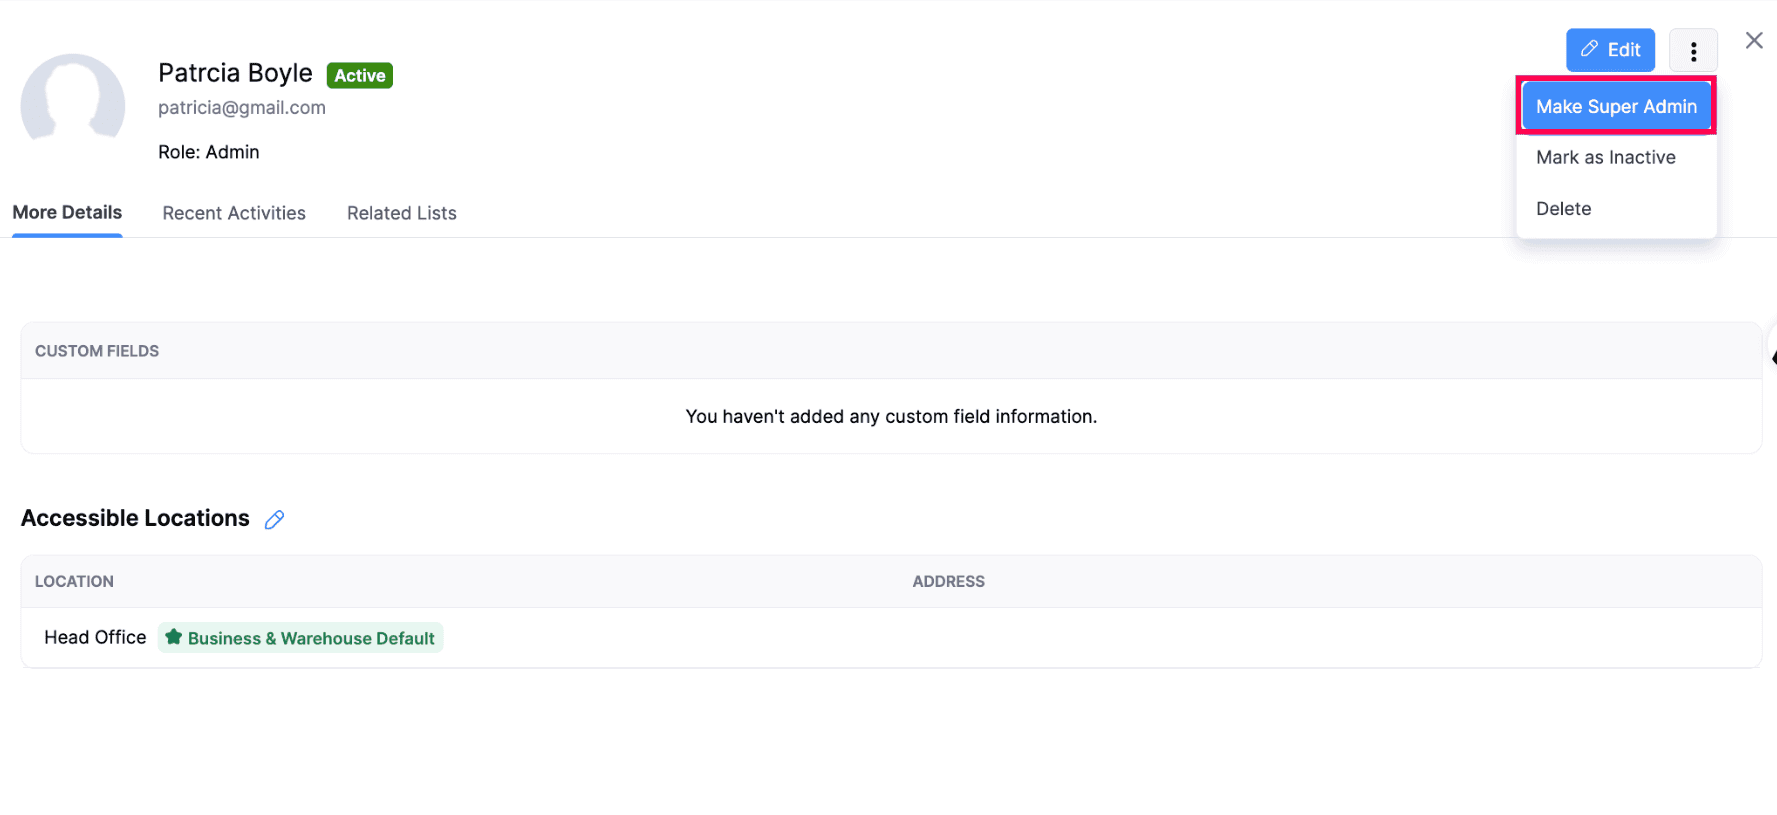Click the Edit button with pencil icon
Screen dimensions: 1777x815
[x=1610, y=50]
